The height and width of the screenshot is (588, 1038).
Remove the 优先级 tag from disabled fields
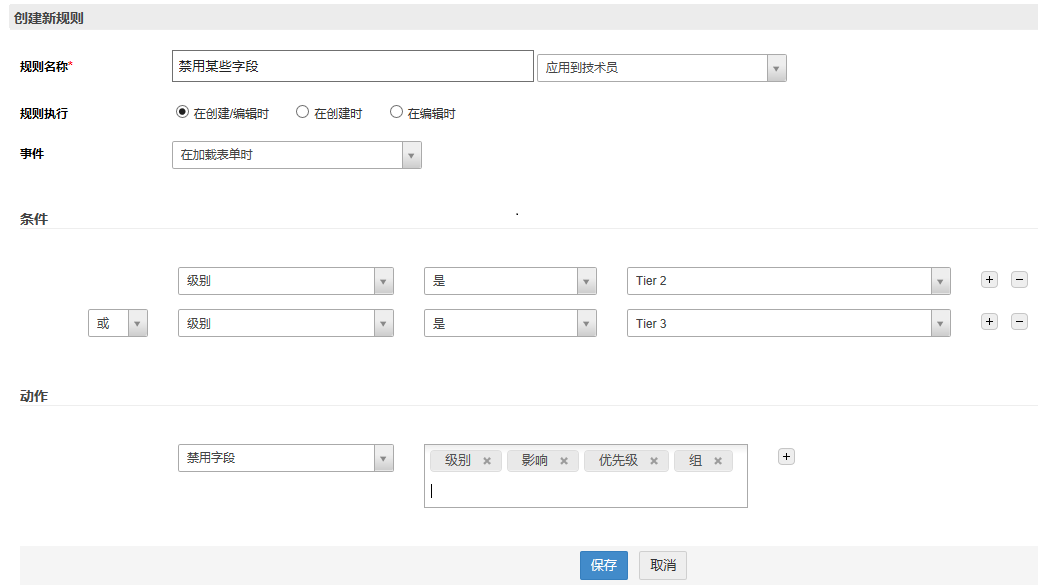pos(654,461)
